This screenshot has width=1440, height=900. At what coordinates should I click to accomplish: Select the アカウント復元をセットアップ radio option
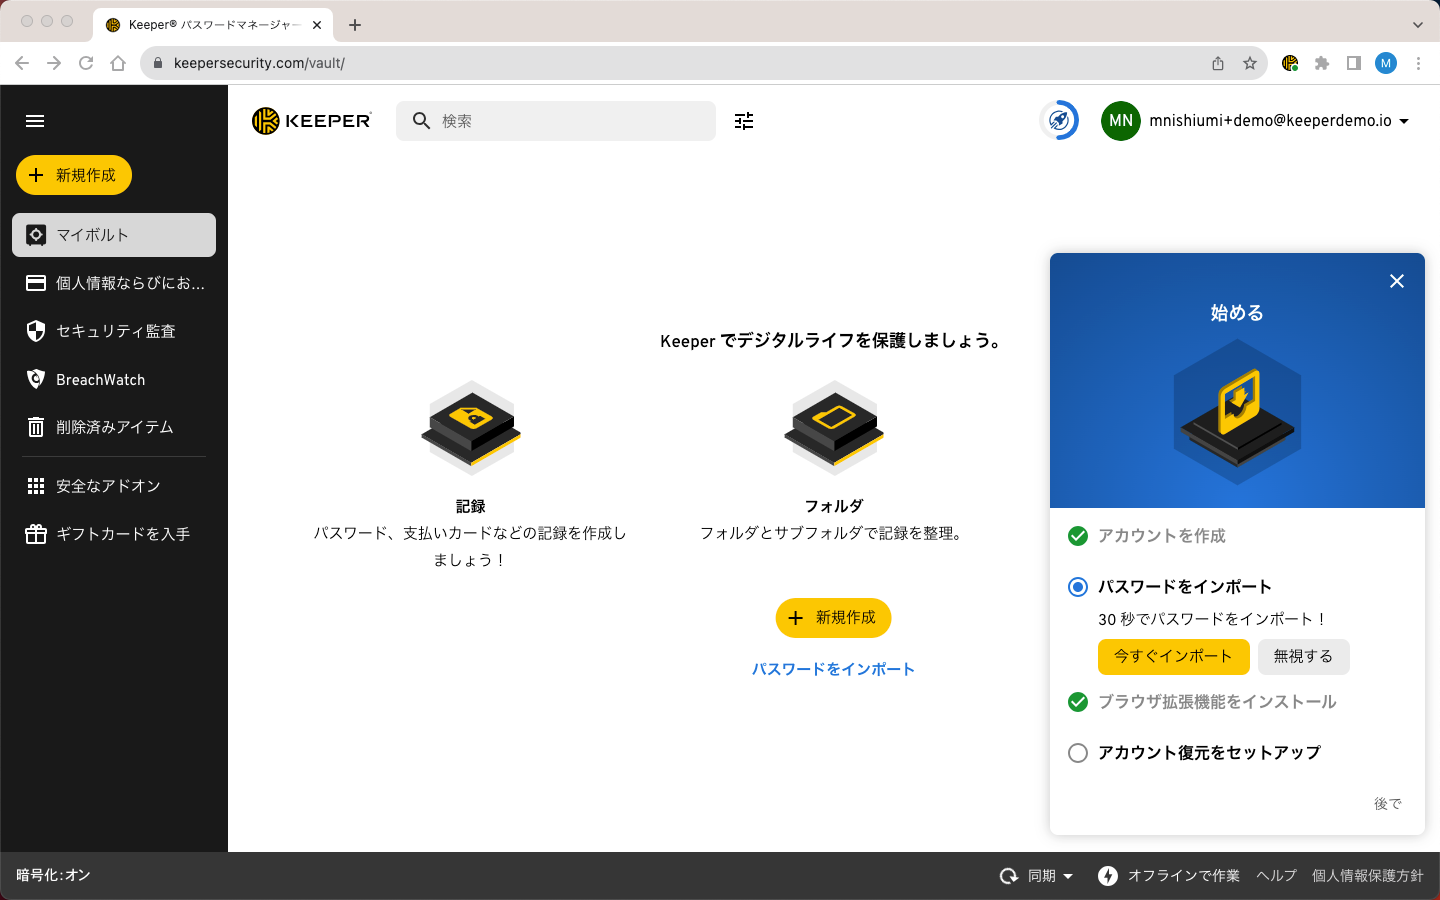coord(1078,753)
